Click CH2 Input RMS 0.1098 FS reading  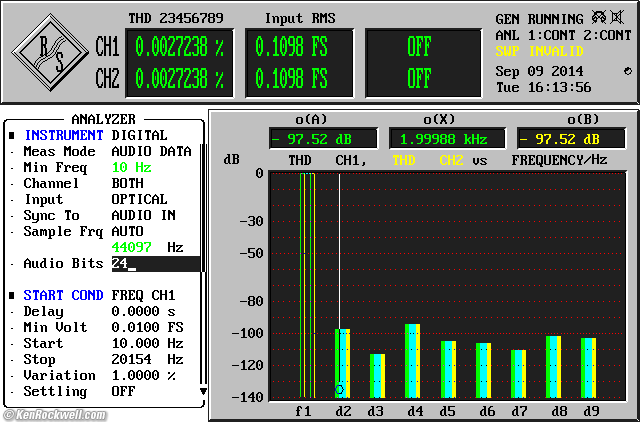point(292,78)
